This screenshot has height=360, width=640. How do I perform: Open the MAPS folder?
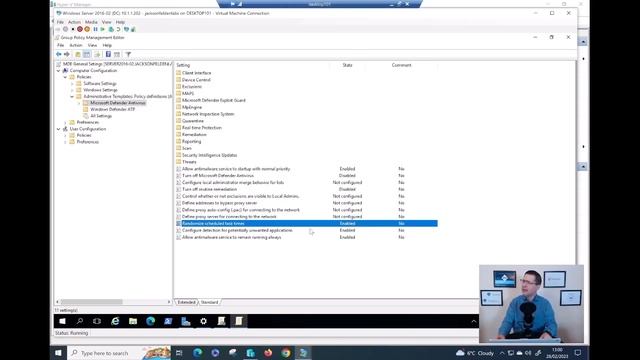click(x=188, y=93)
